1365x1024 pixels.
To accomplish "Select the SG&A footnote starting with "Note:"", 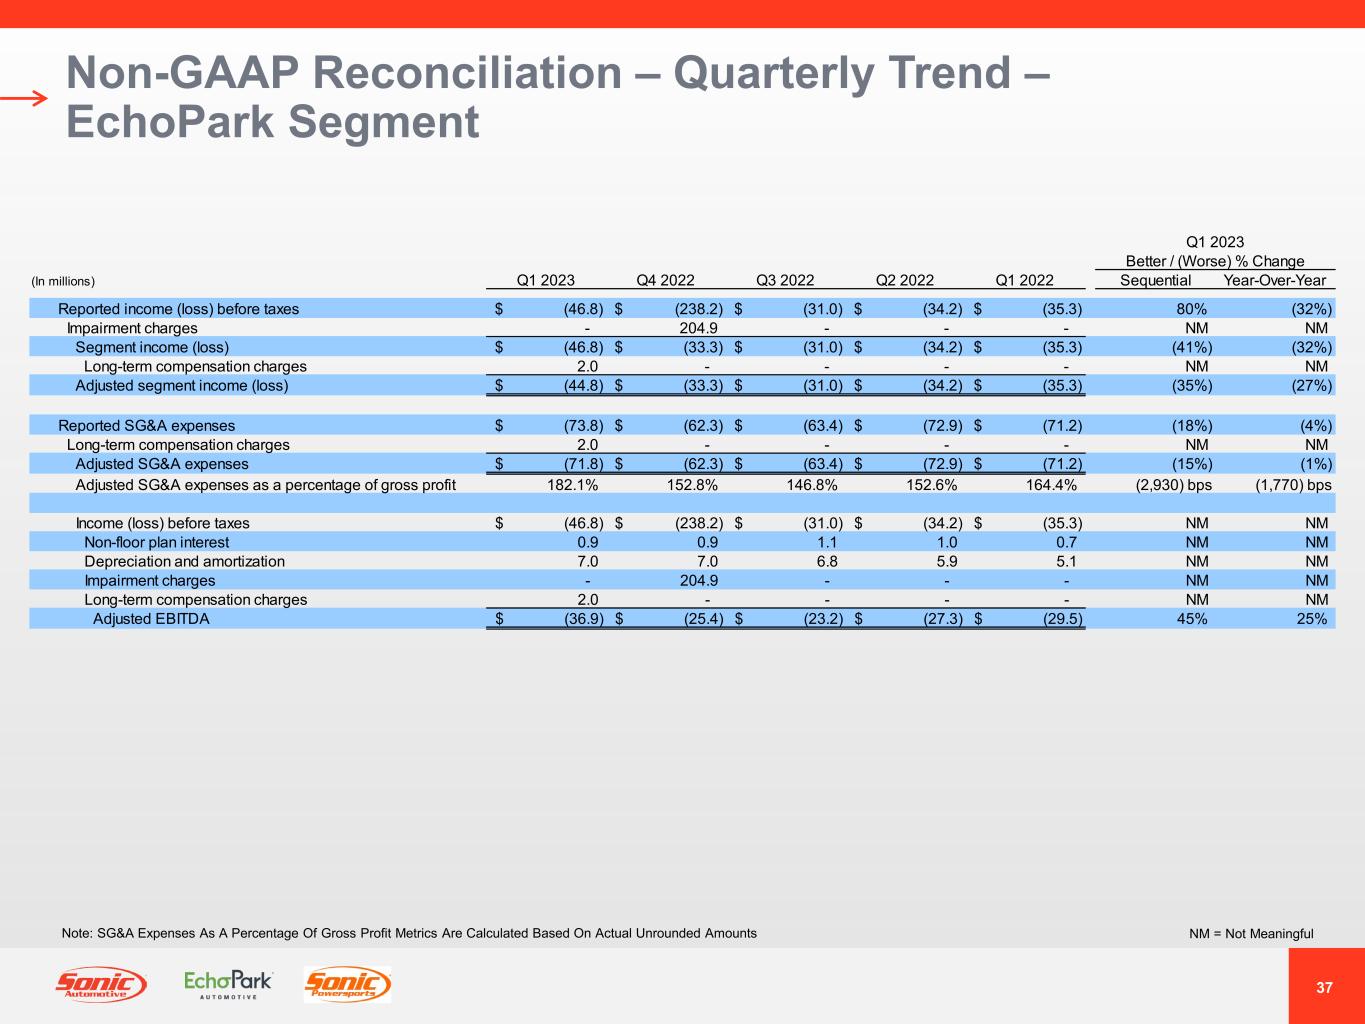I will click(x=409, y=933).
